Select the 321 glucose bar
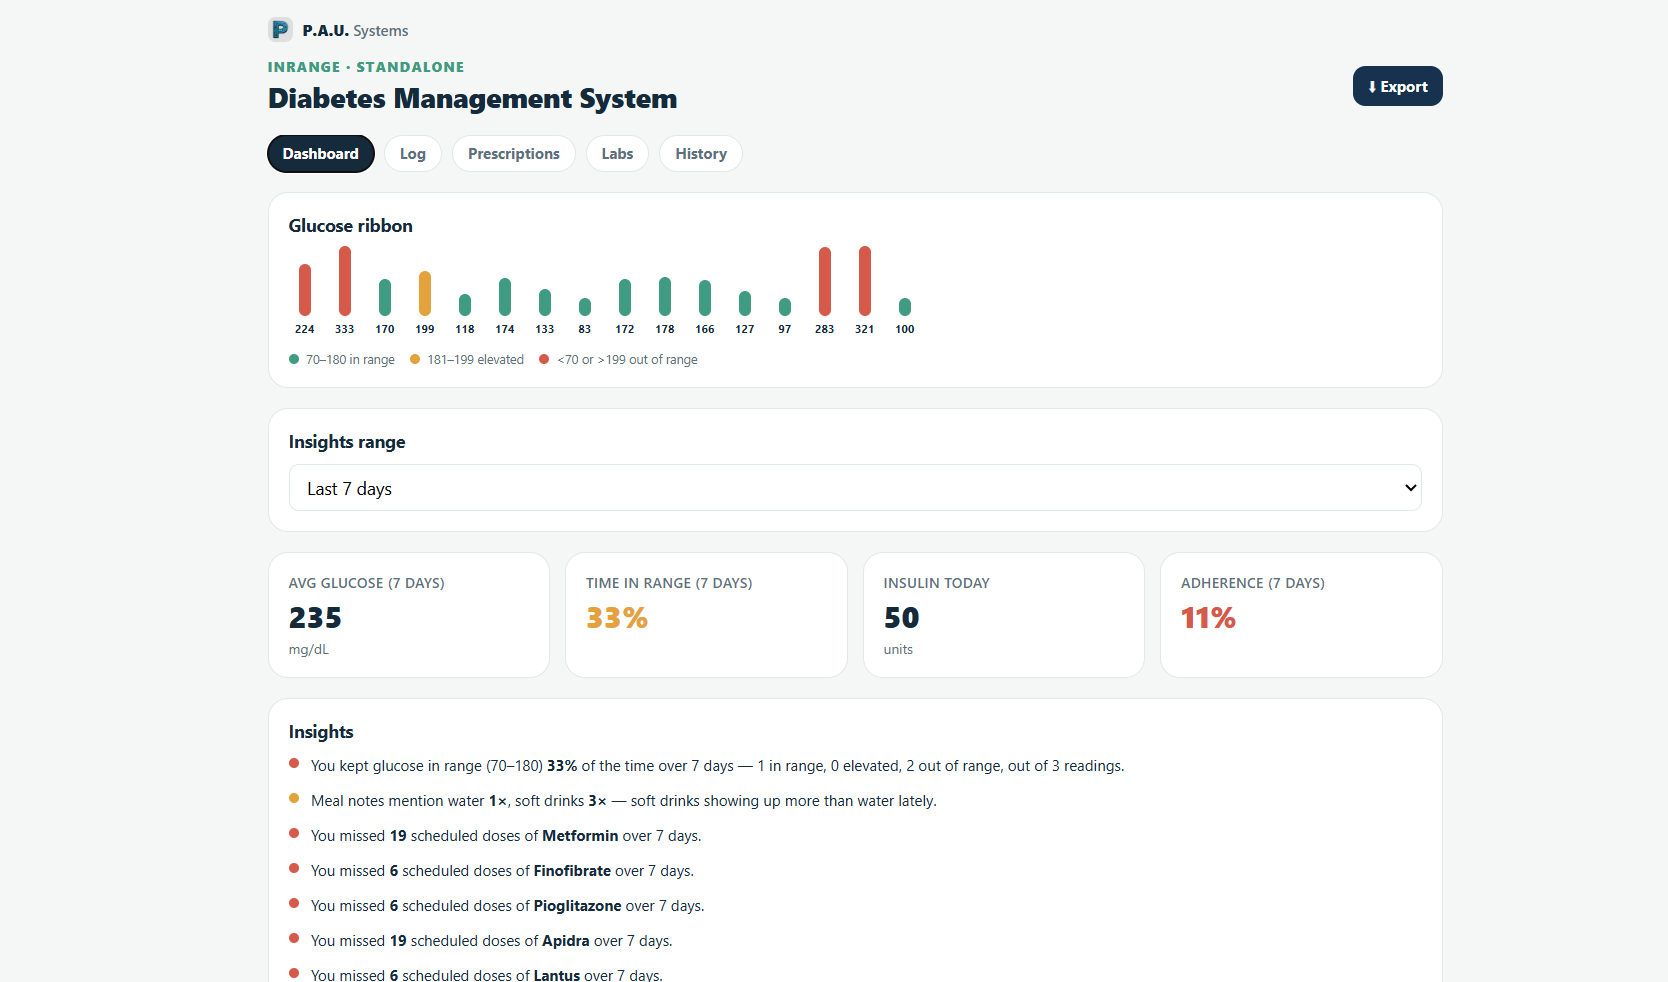This screenshot has width=1668, height=982. point(865,281)
